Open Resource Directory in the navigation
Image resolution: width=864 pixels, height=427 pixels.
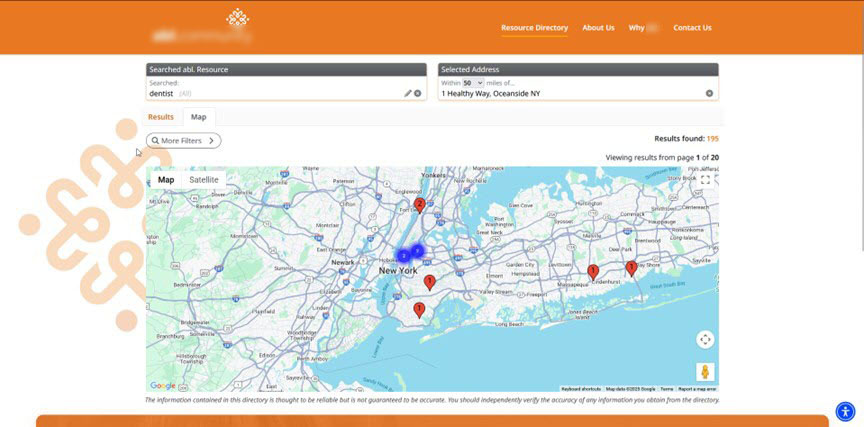[534, 28]
